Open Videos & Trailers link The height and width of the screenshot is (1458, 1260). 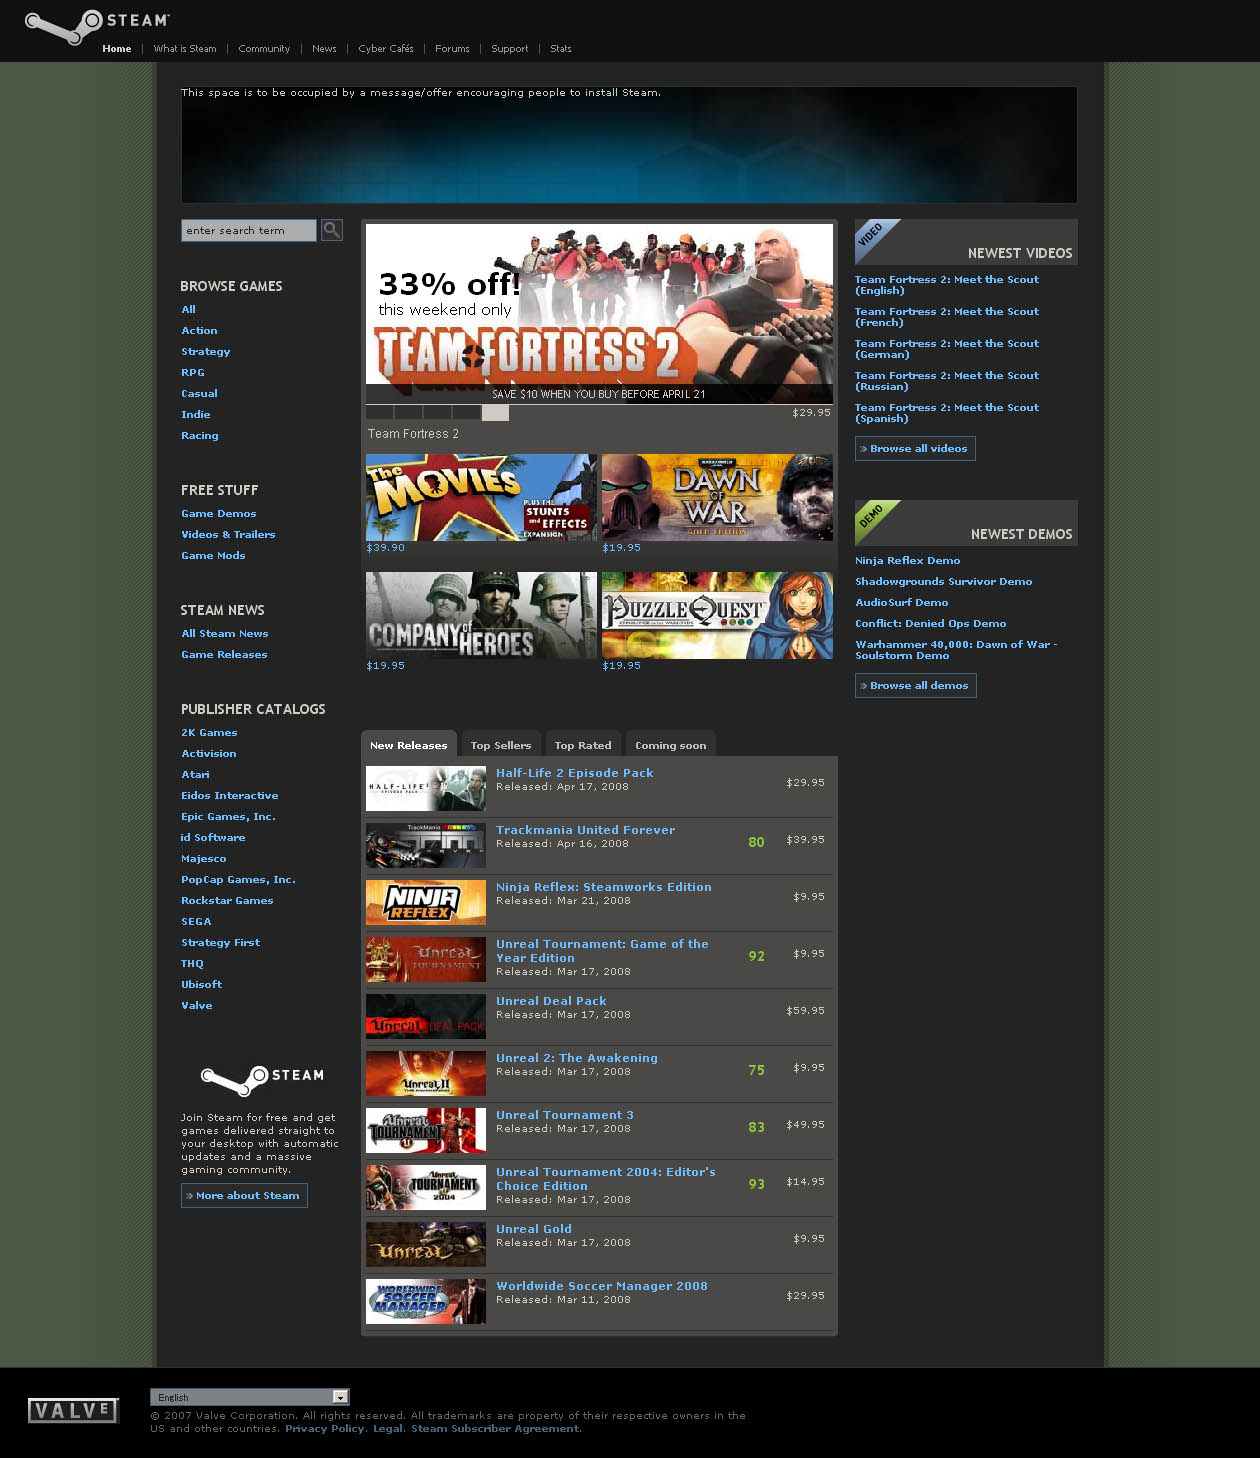[228, 535]
